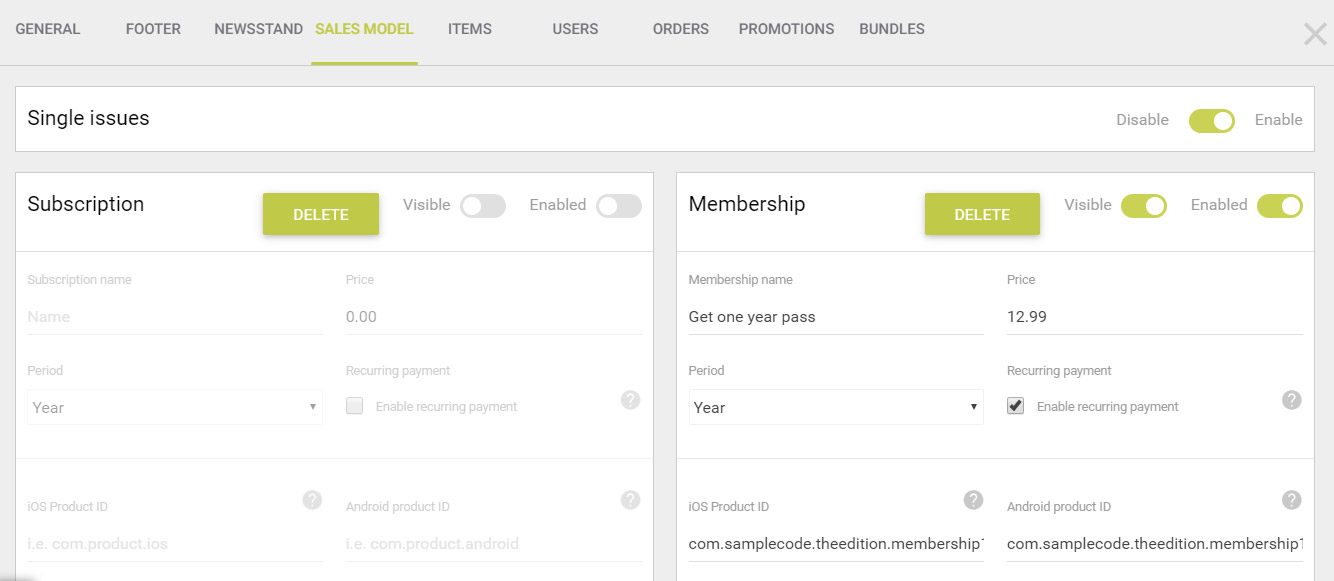
Task: Open help for Subscription Android product ID
Action: click(x=630, y=500)
